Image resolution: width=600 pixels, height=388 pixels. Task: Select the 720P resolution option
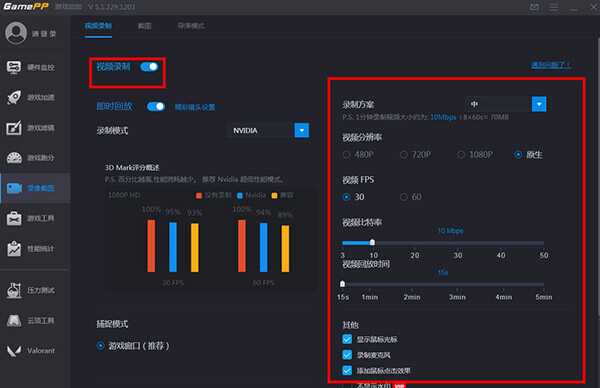coord(416,155)
